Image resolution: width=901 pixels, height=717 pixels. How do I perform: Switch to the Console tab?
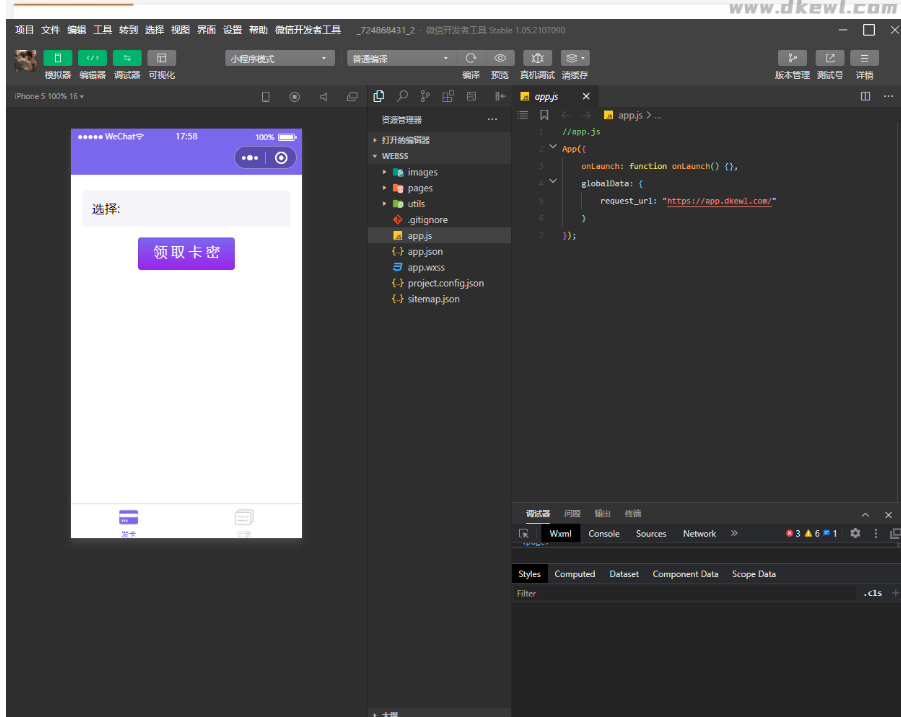pyautogui.click(x=604, y=534)
